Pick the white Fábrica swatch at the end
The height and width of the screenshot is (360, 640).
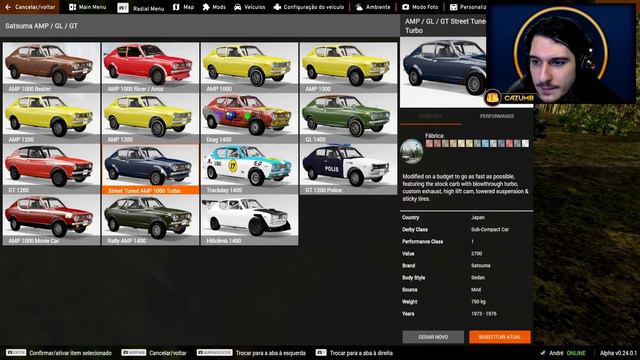[x=525, y=143]
